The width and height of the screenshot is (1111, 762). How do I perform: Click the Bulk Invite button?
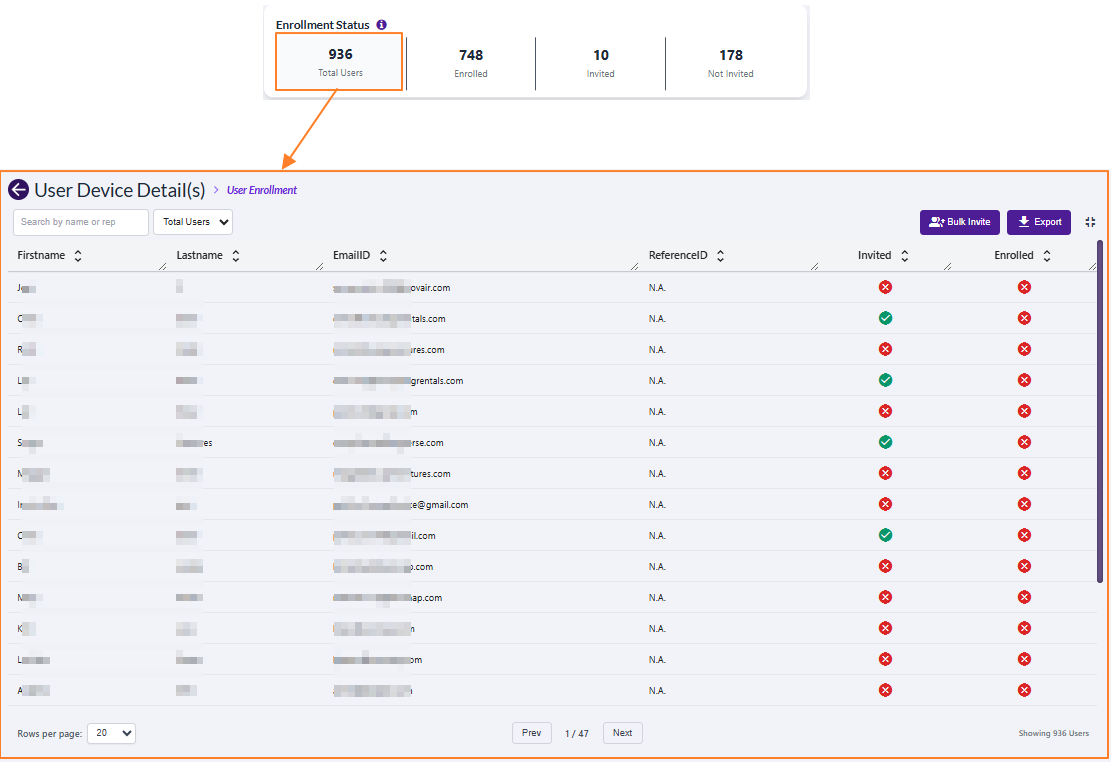[959, 222]
